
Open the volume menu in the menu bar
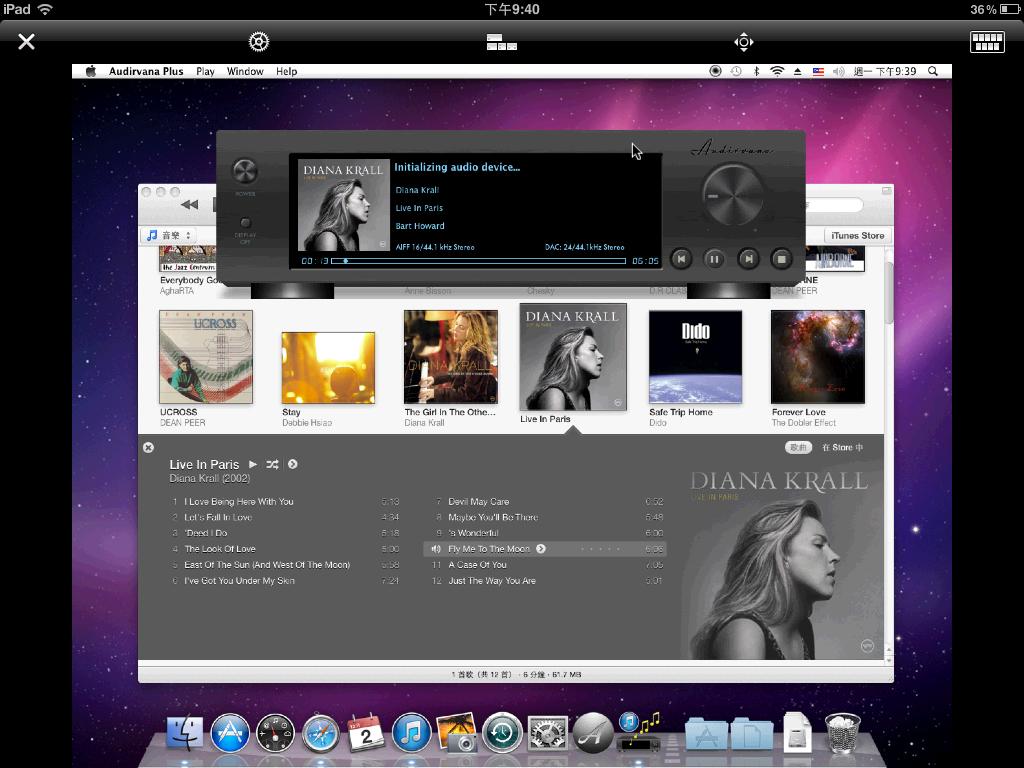(x=839, y=71)
